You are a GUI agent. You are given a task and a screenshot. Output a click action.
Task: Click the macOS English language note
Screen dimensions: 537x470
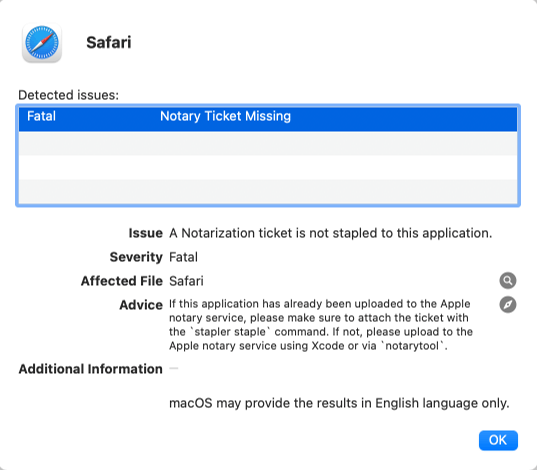[339, 403]
